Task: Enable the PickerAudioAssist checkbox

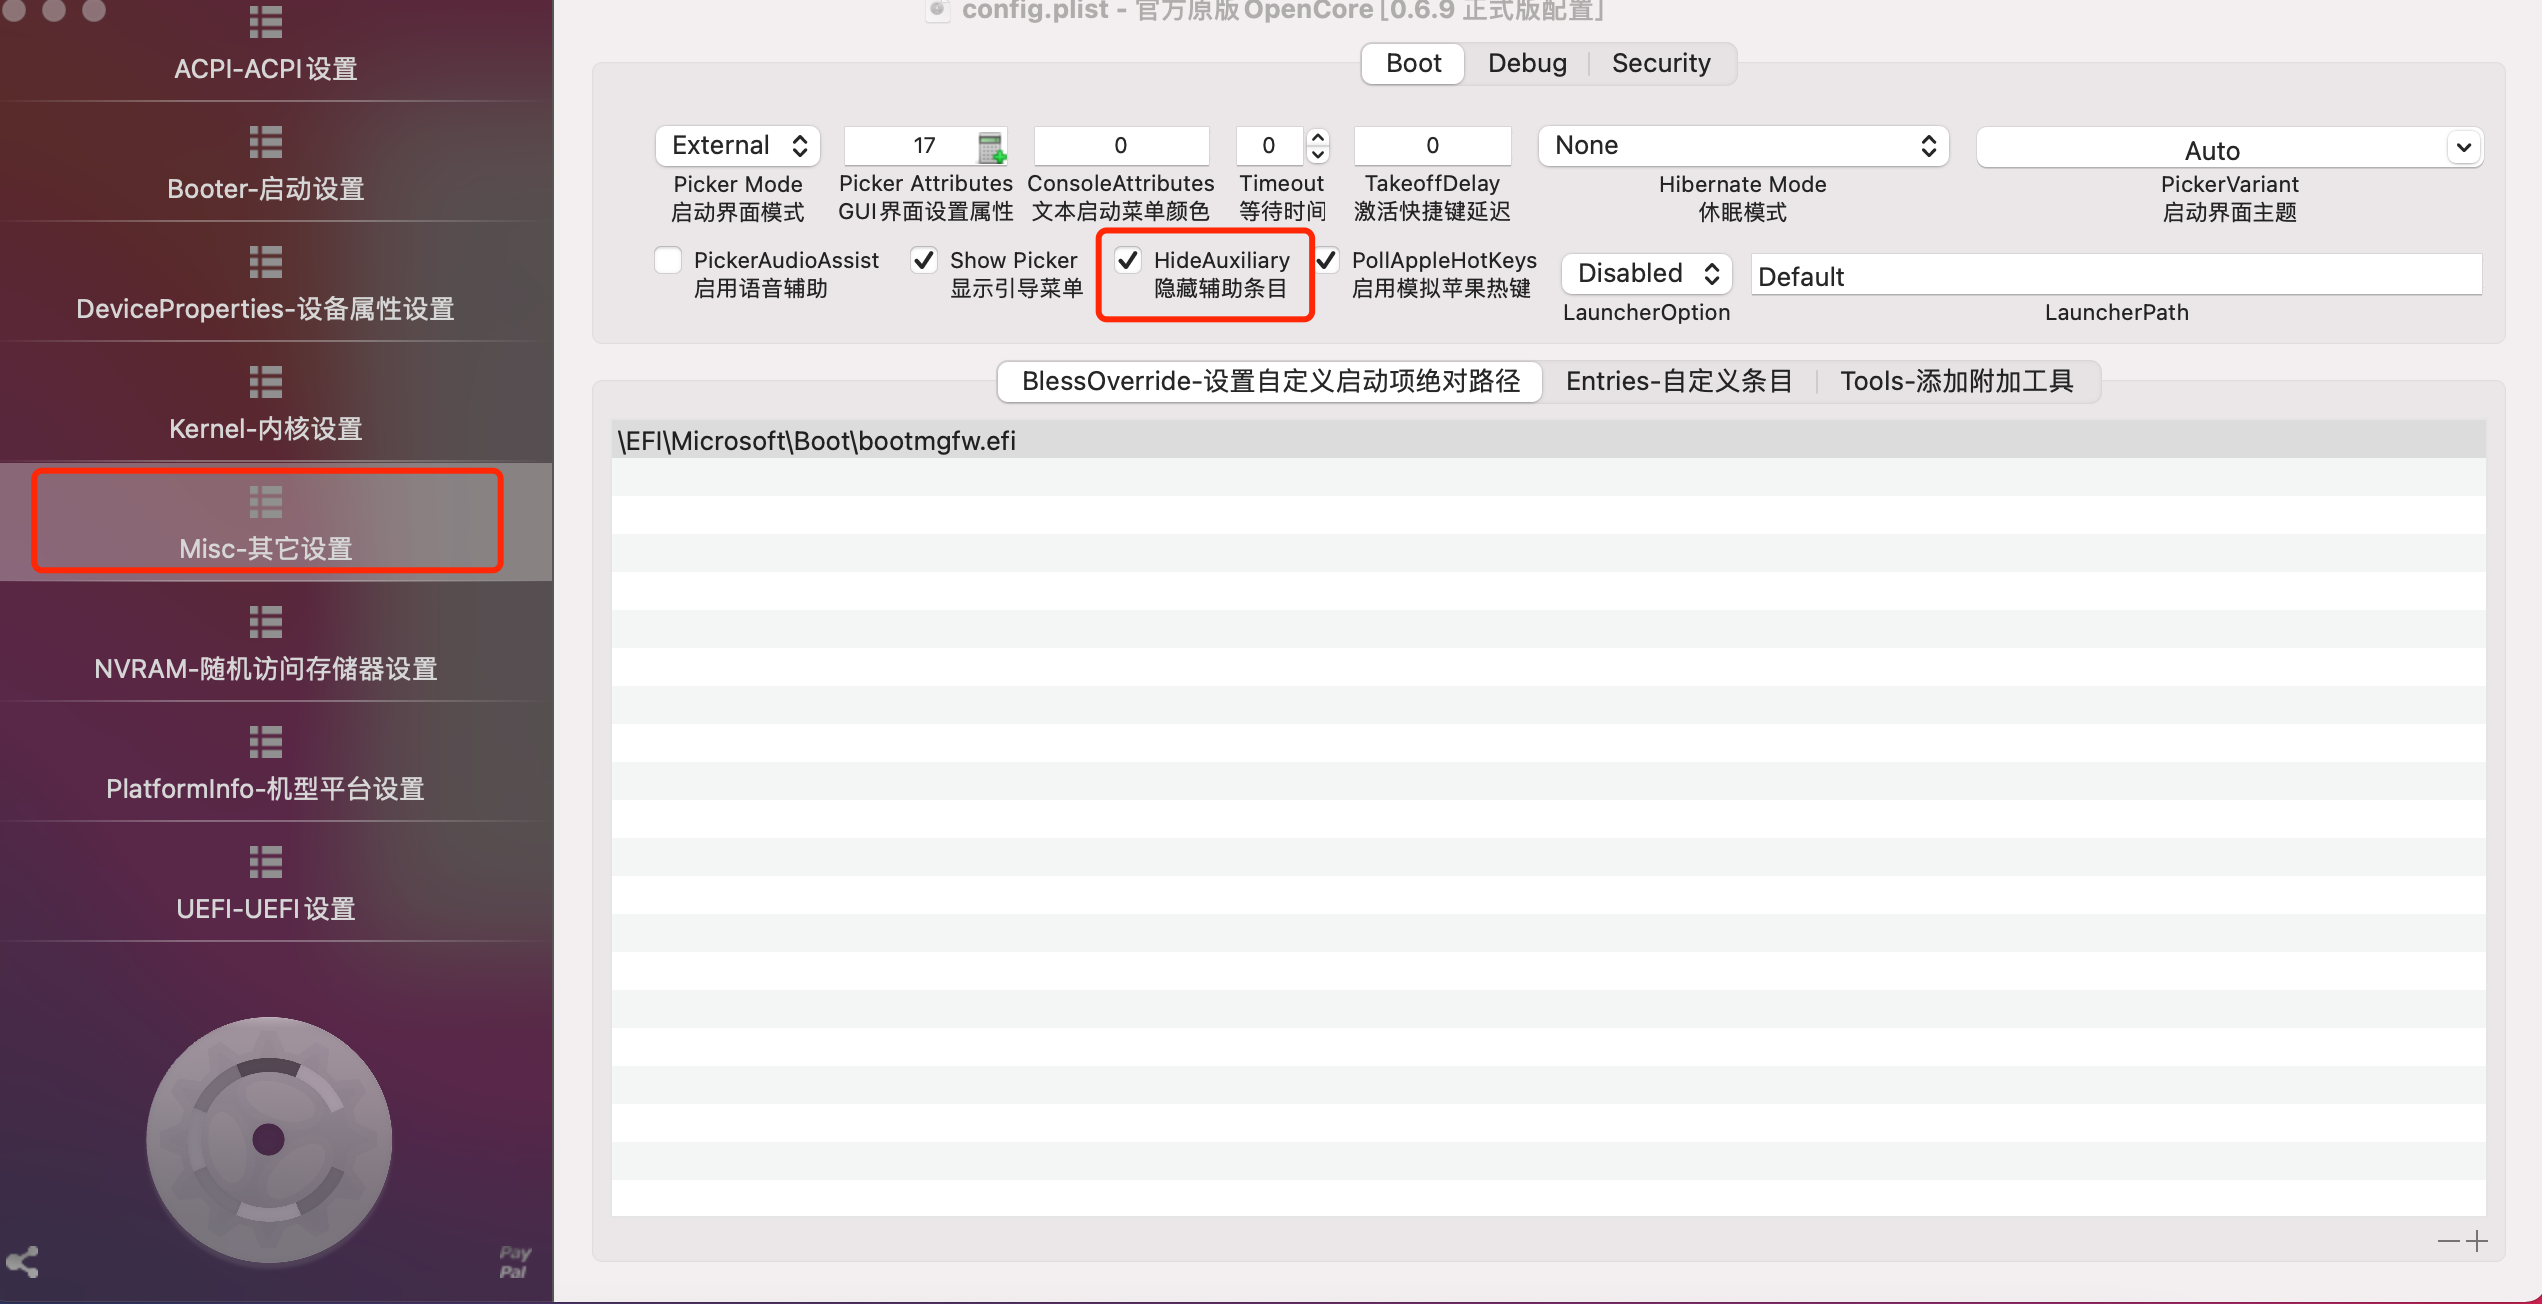Action: (x=668, y=260)
